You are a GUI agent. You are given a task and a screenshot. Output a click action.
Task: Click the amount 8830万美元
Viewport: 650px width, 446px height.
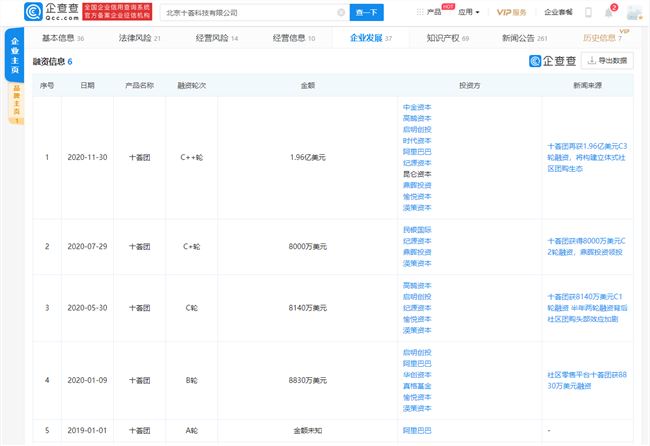[308, 381]
